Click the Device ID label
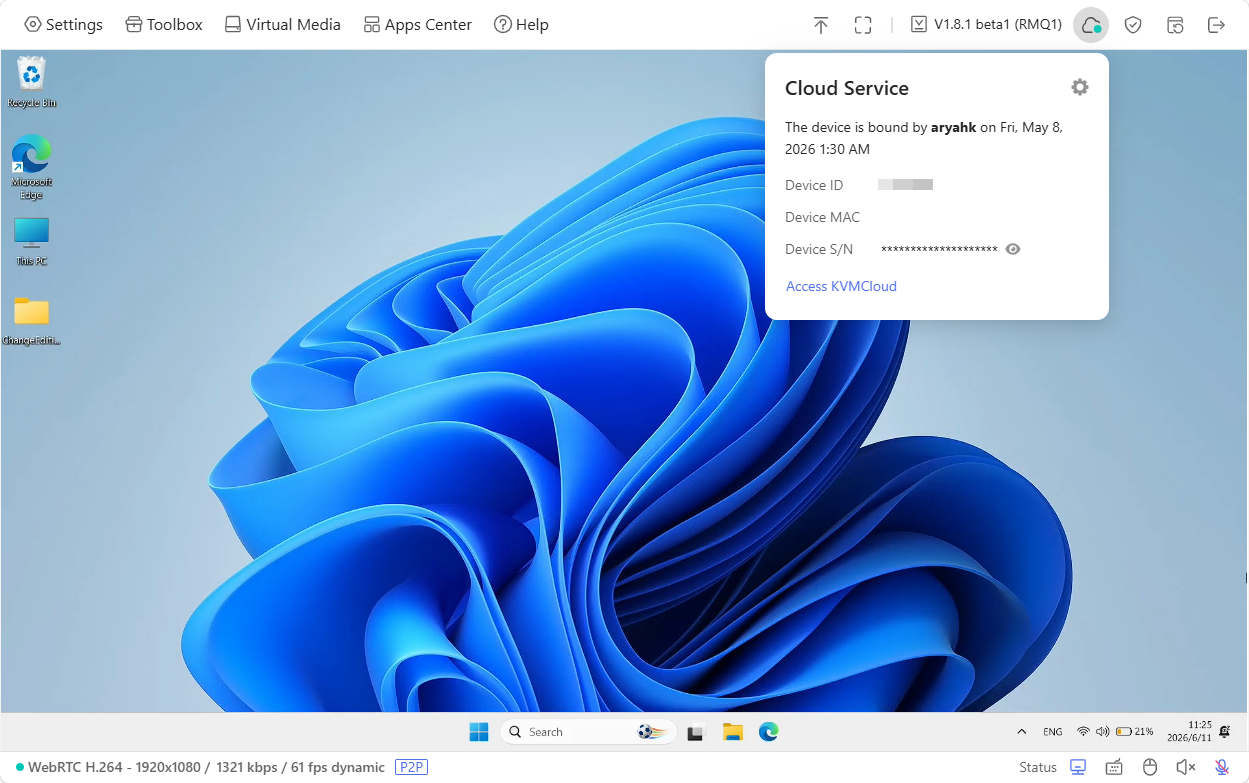 tap(814, 185)
